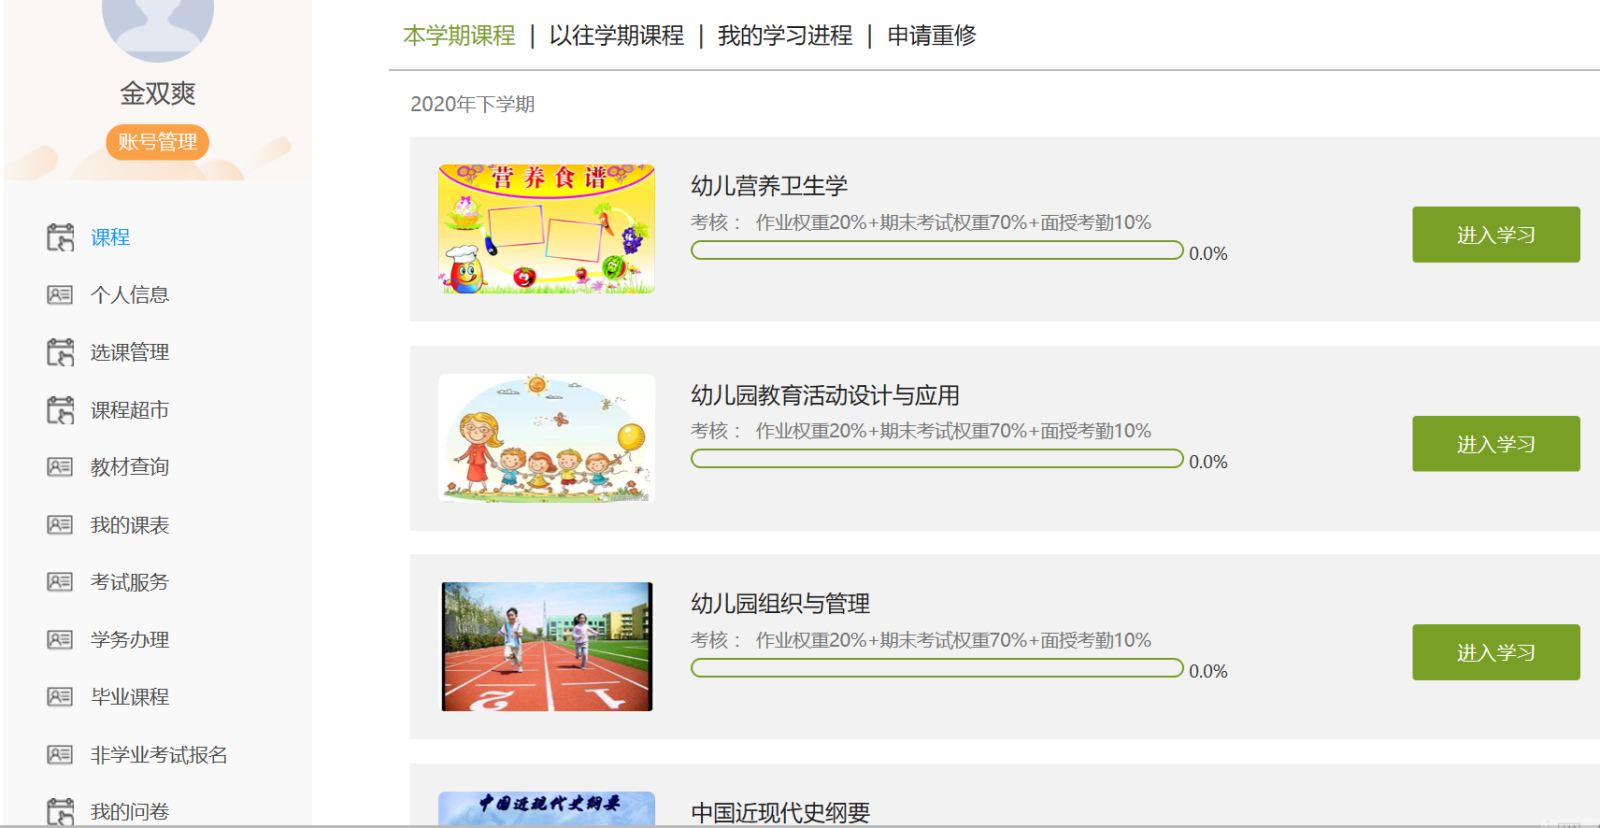1600x828 pixels.
Task: Click 进入学习 for 幼儿园组织与管理
Action: tap(1495, 652)
